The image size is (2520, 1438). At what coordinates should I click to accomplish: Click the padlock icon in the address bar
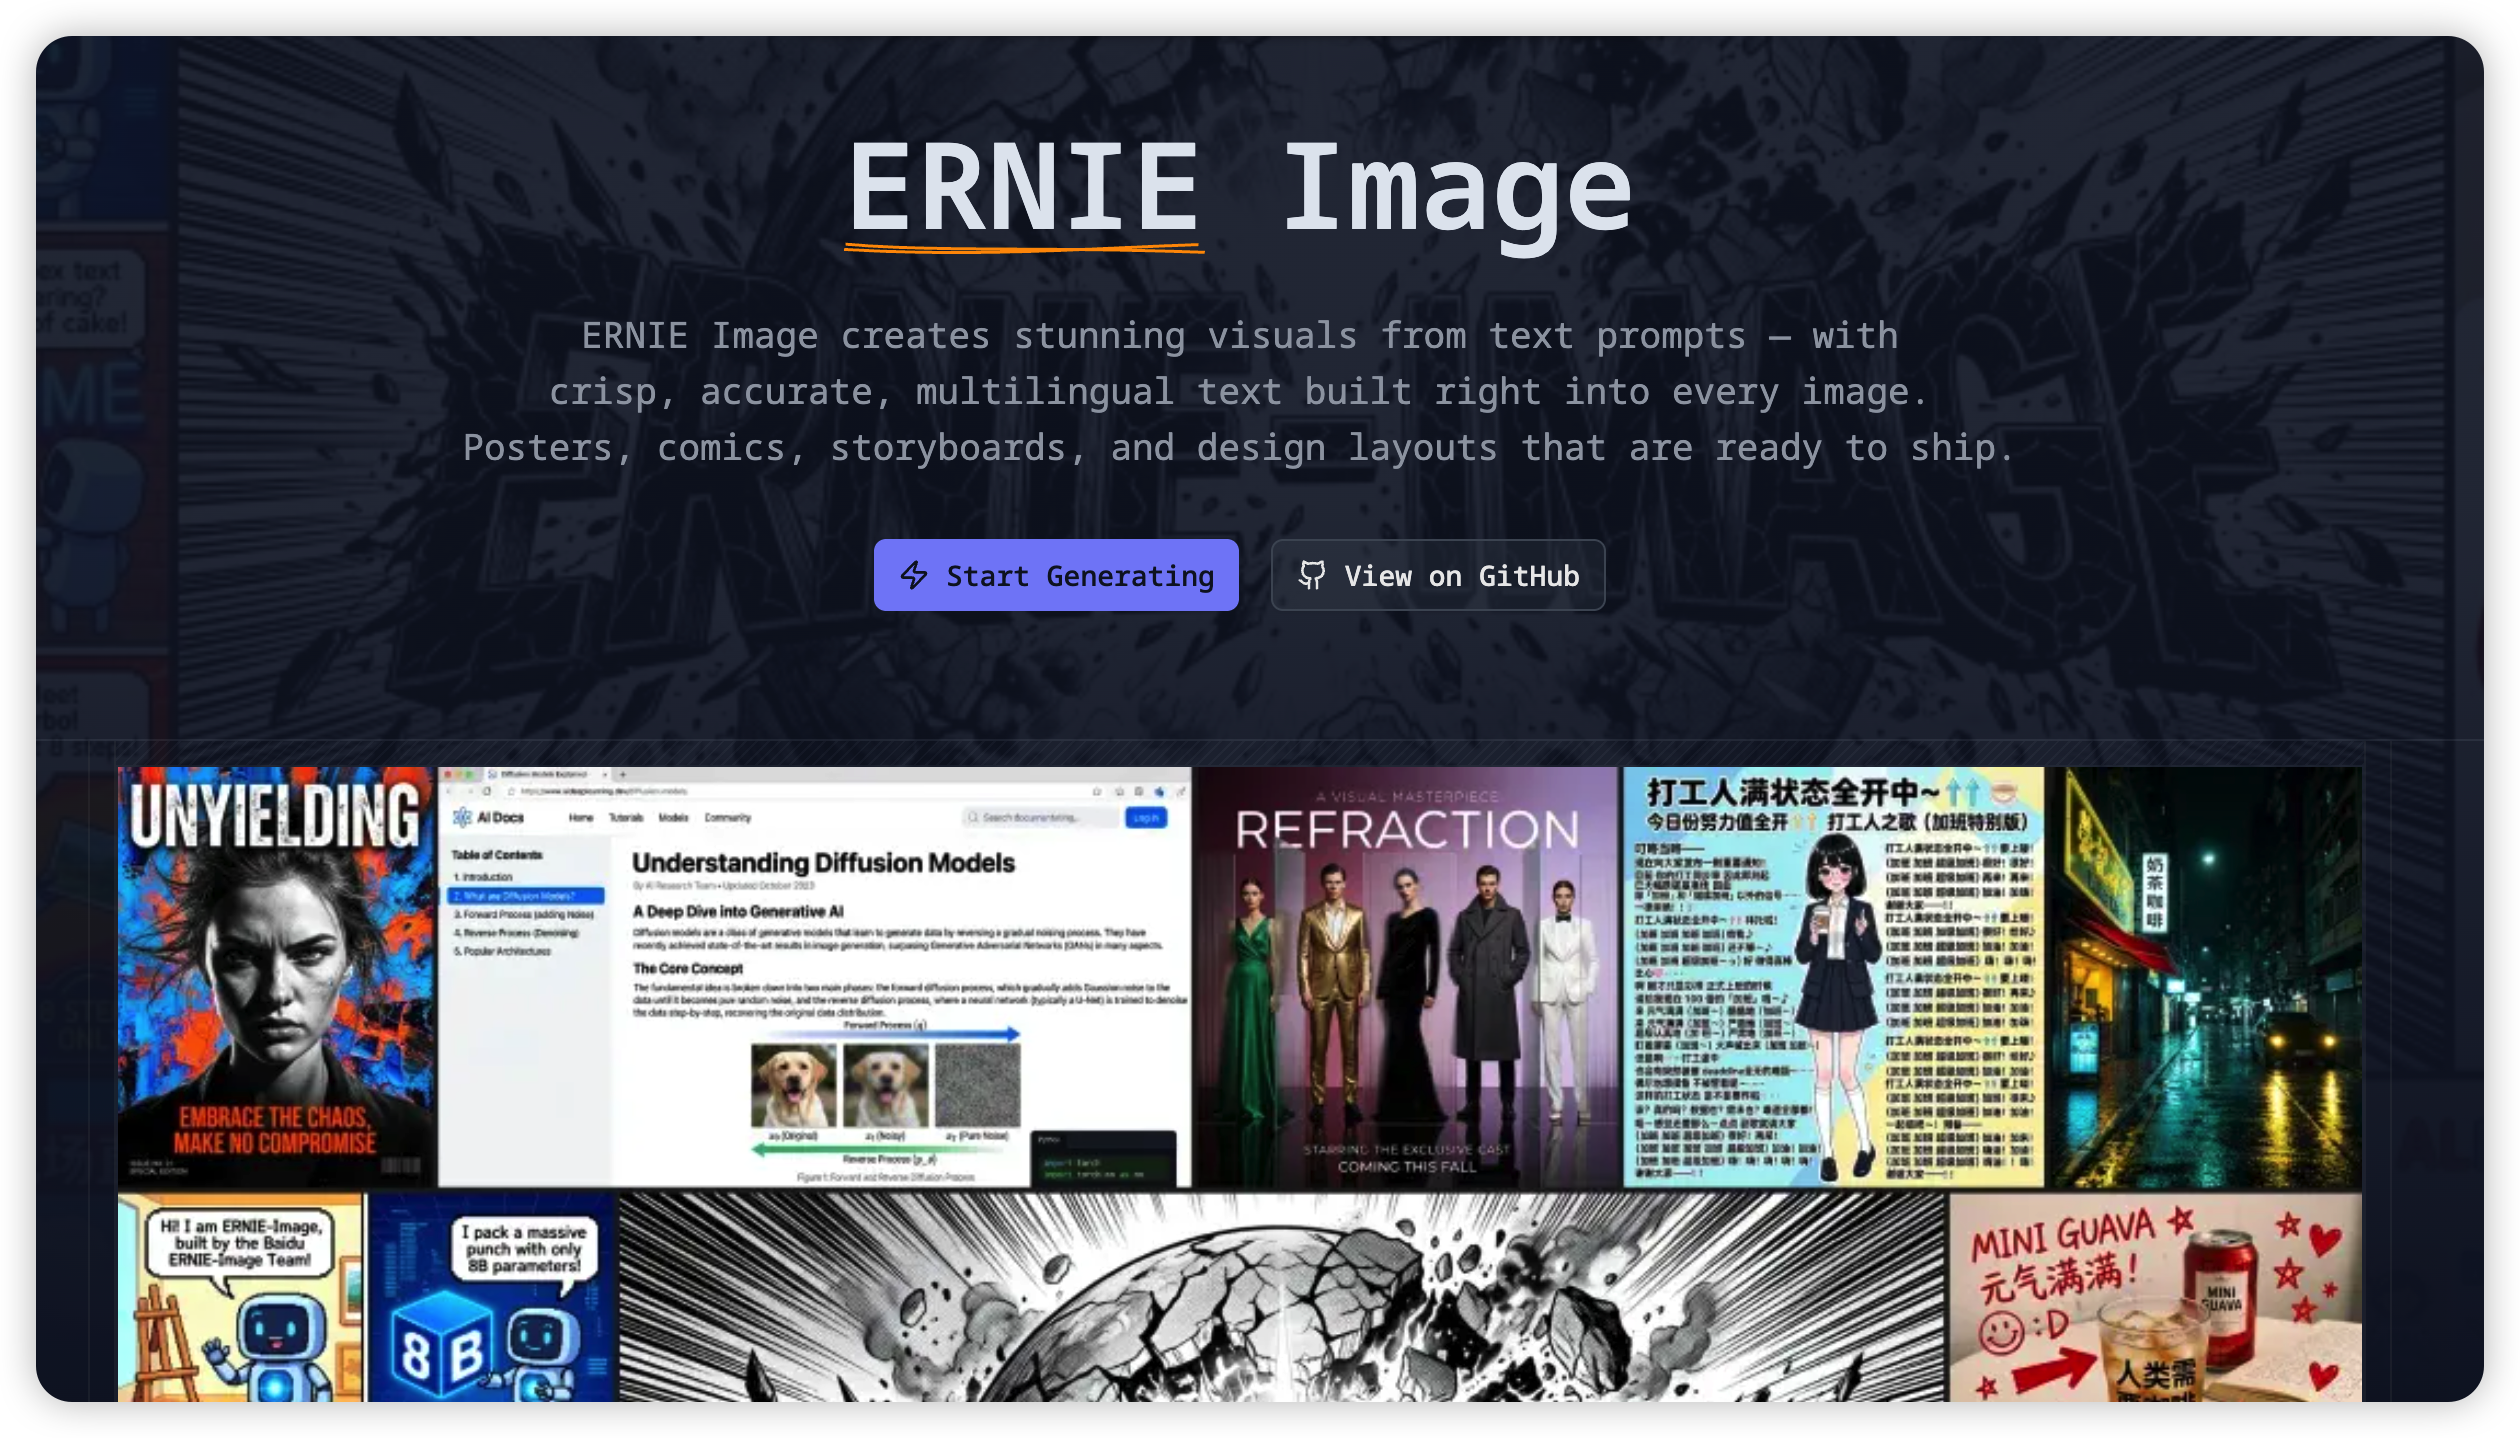[x=512, y=792]
